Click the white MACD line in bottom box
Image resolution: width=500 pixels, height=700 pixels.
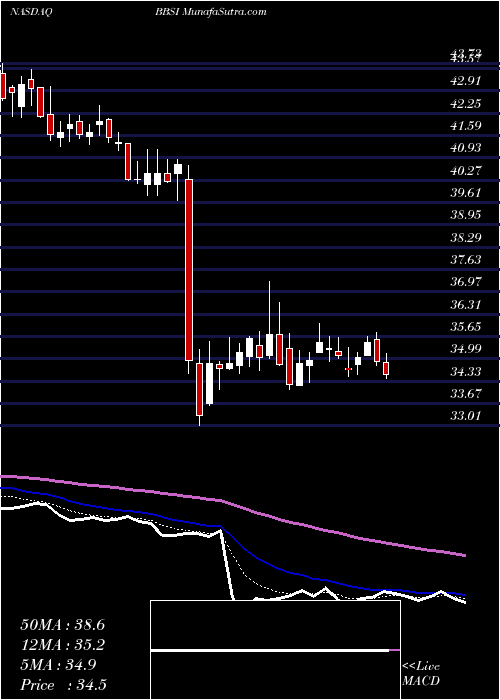[x=270, y=650]
